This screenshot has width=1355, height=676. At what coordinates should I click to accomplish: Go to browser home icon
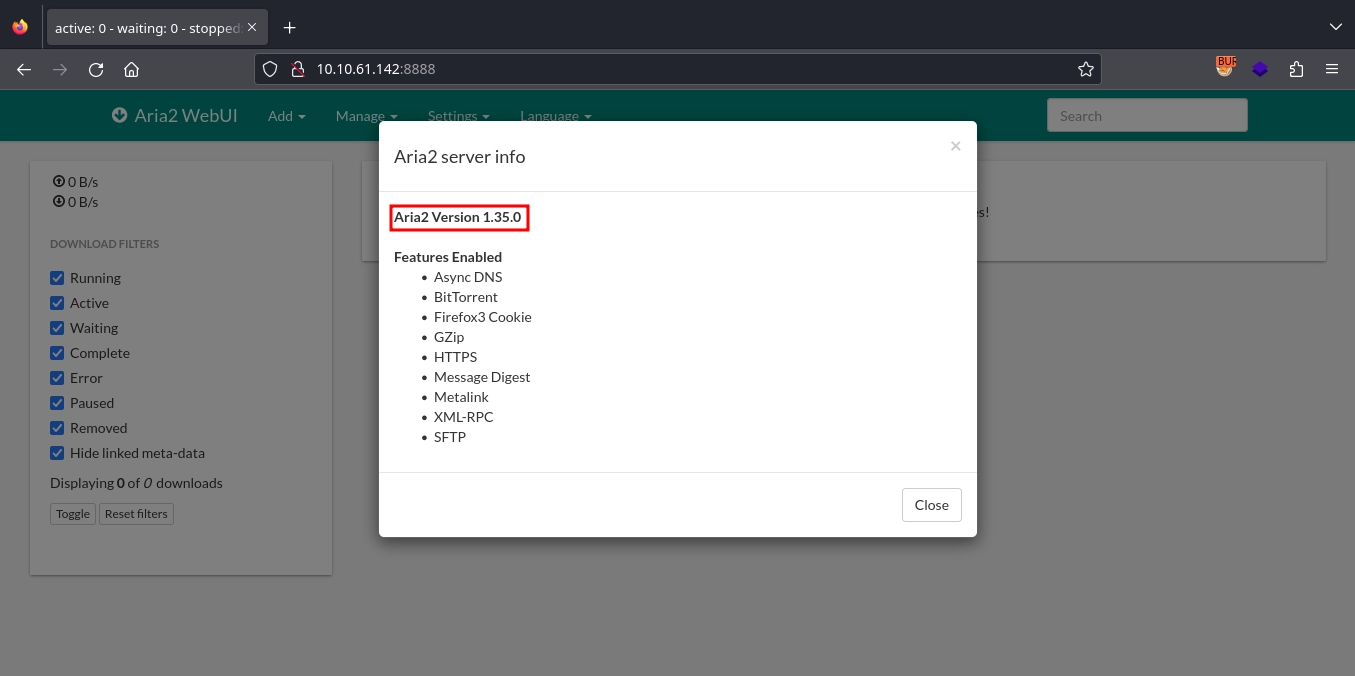131,70
